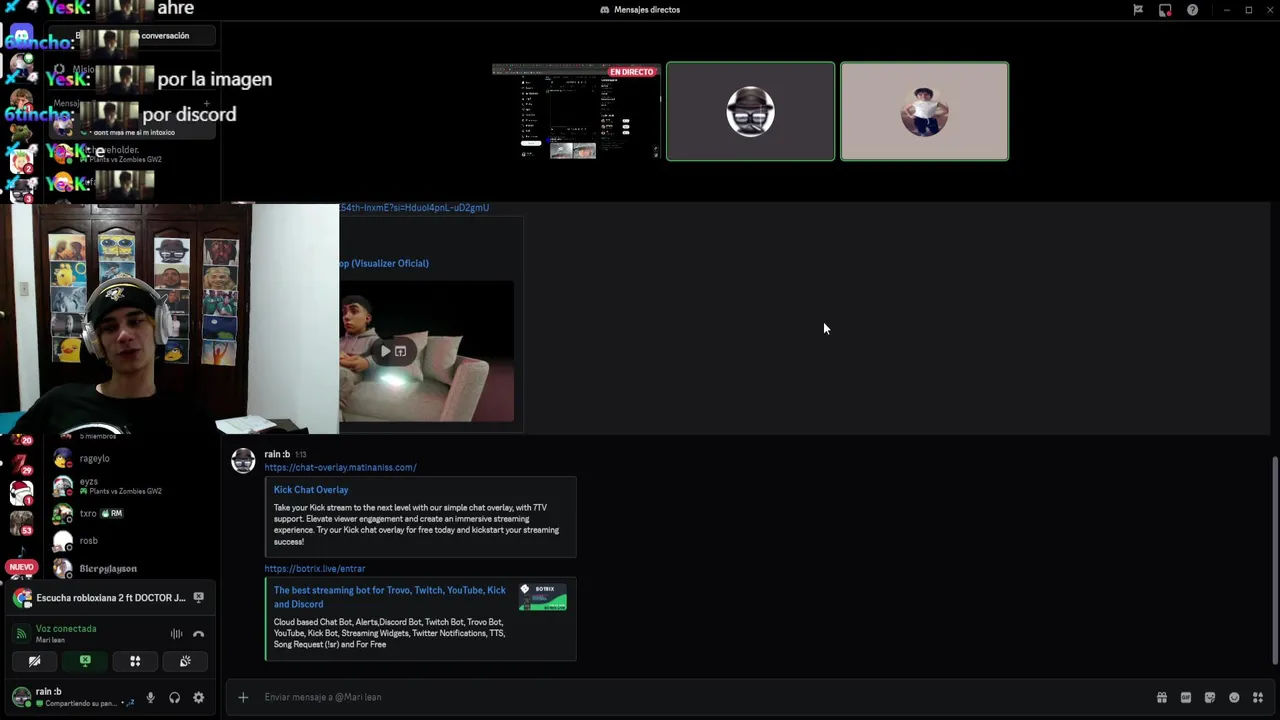Click the chat scrollbar

pos(1274,560)
